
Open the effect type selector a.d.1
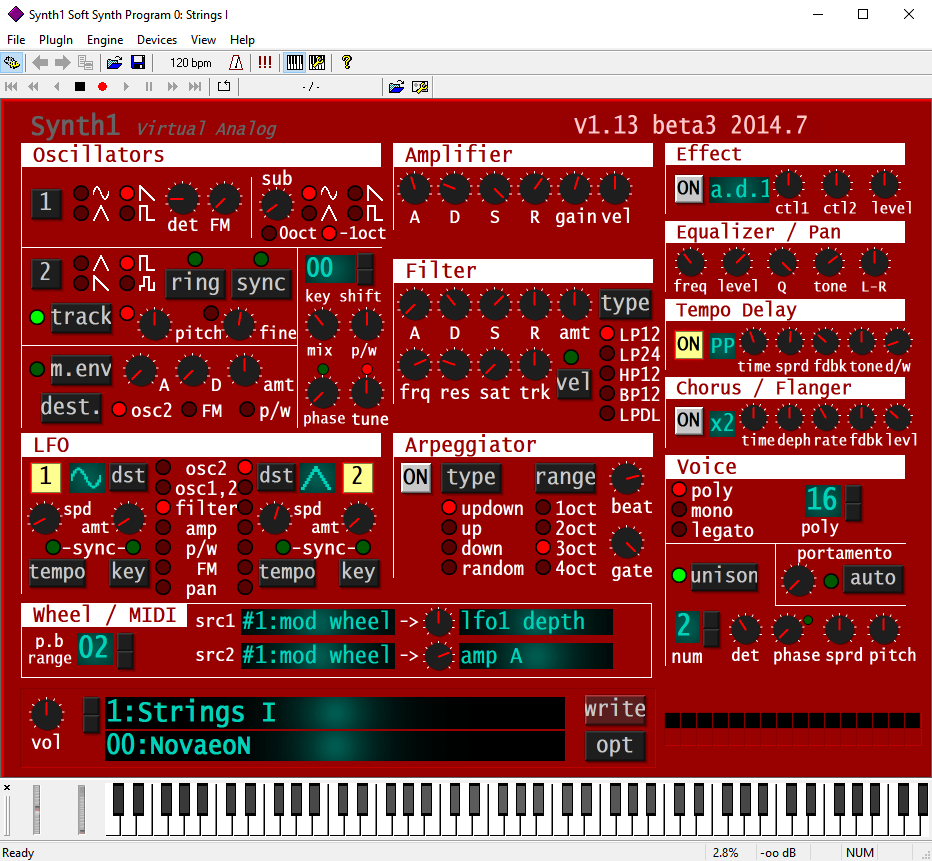tap(739, 190)
